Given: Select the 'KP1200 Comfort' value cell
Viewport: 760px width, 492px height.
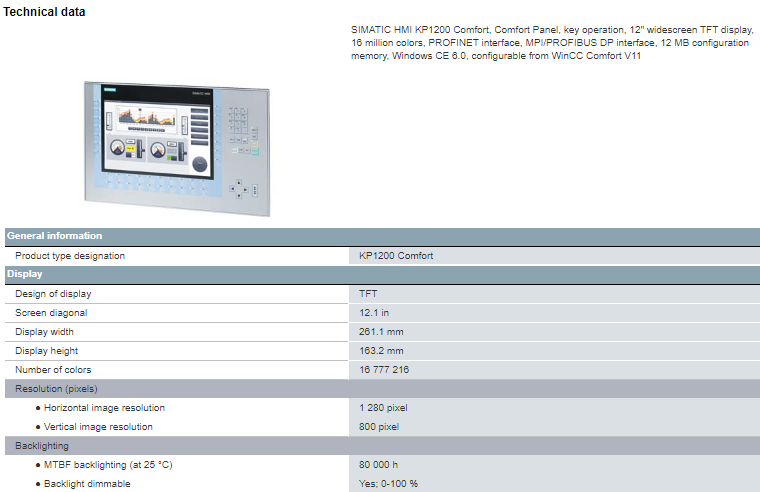Looking at the screenshot, I should (x=554, y=255).
